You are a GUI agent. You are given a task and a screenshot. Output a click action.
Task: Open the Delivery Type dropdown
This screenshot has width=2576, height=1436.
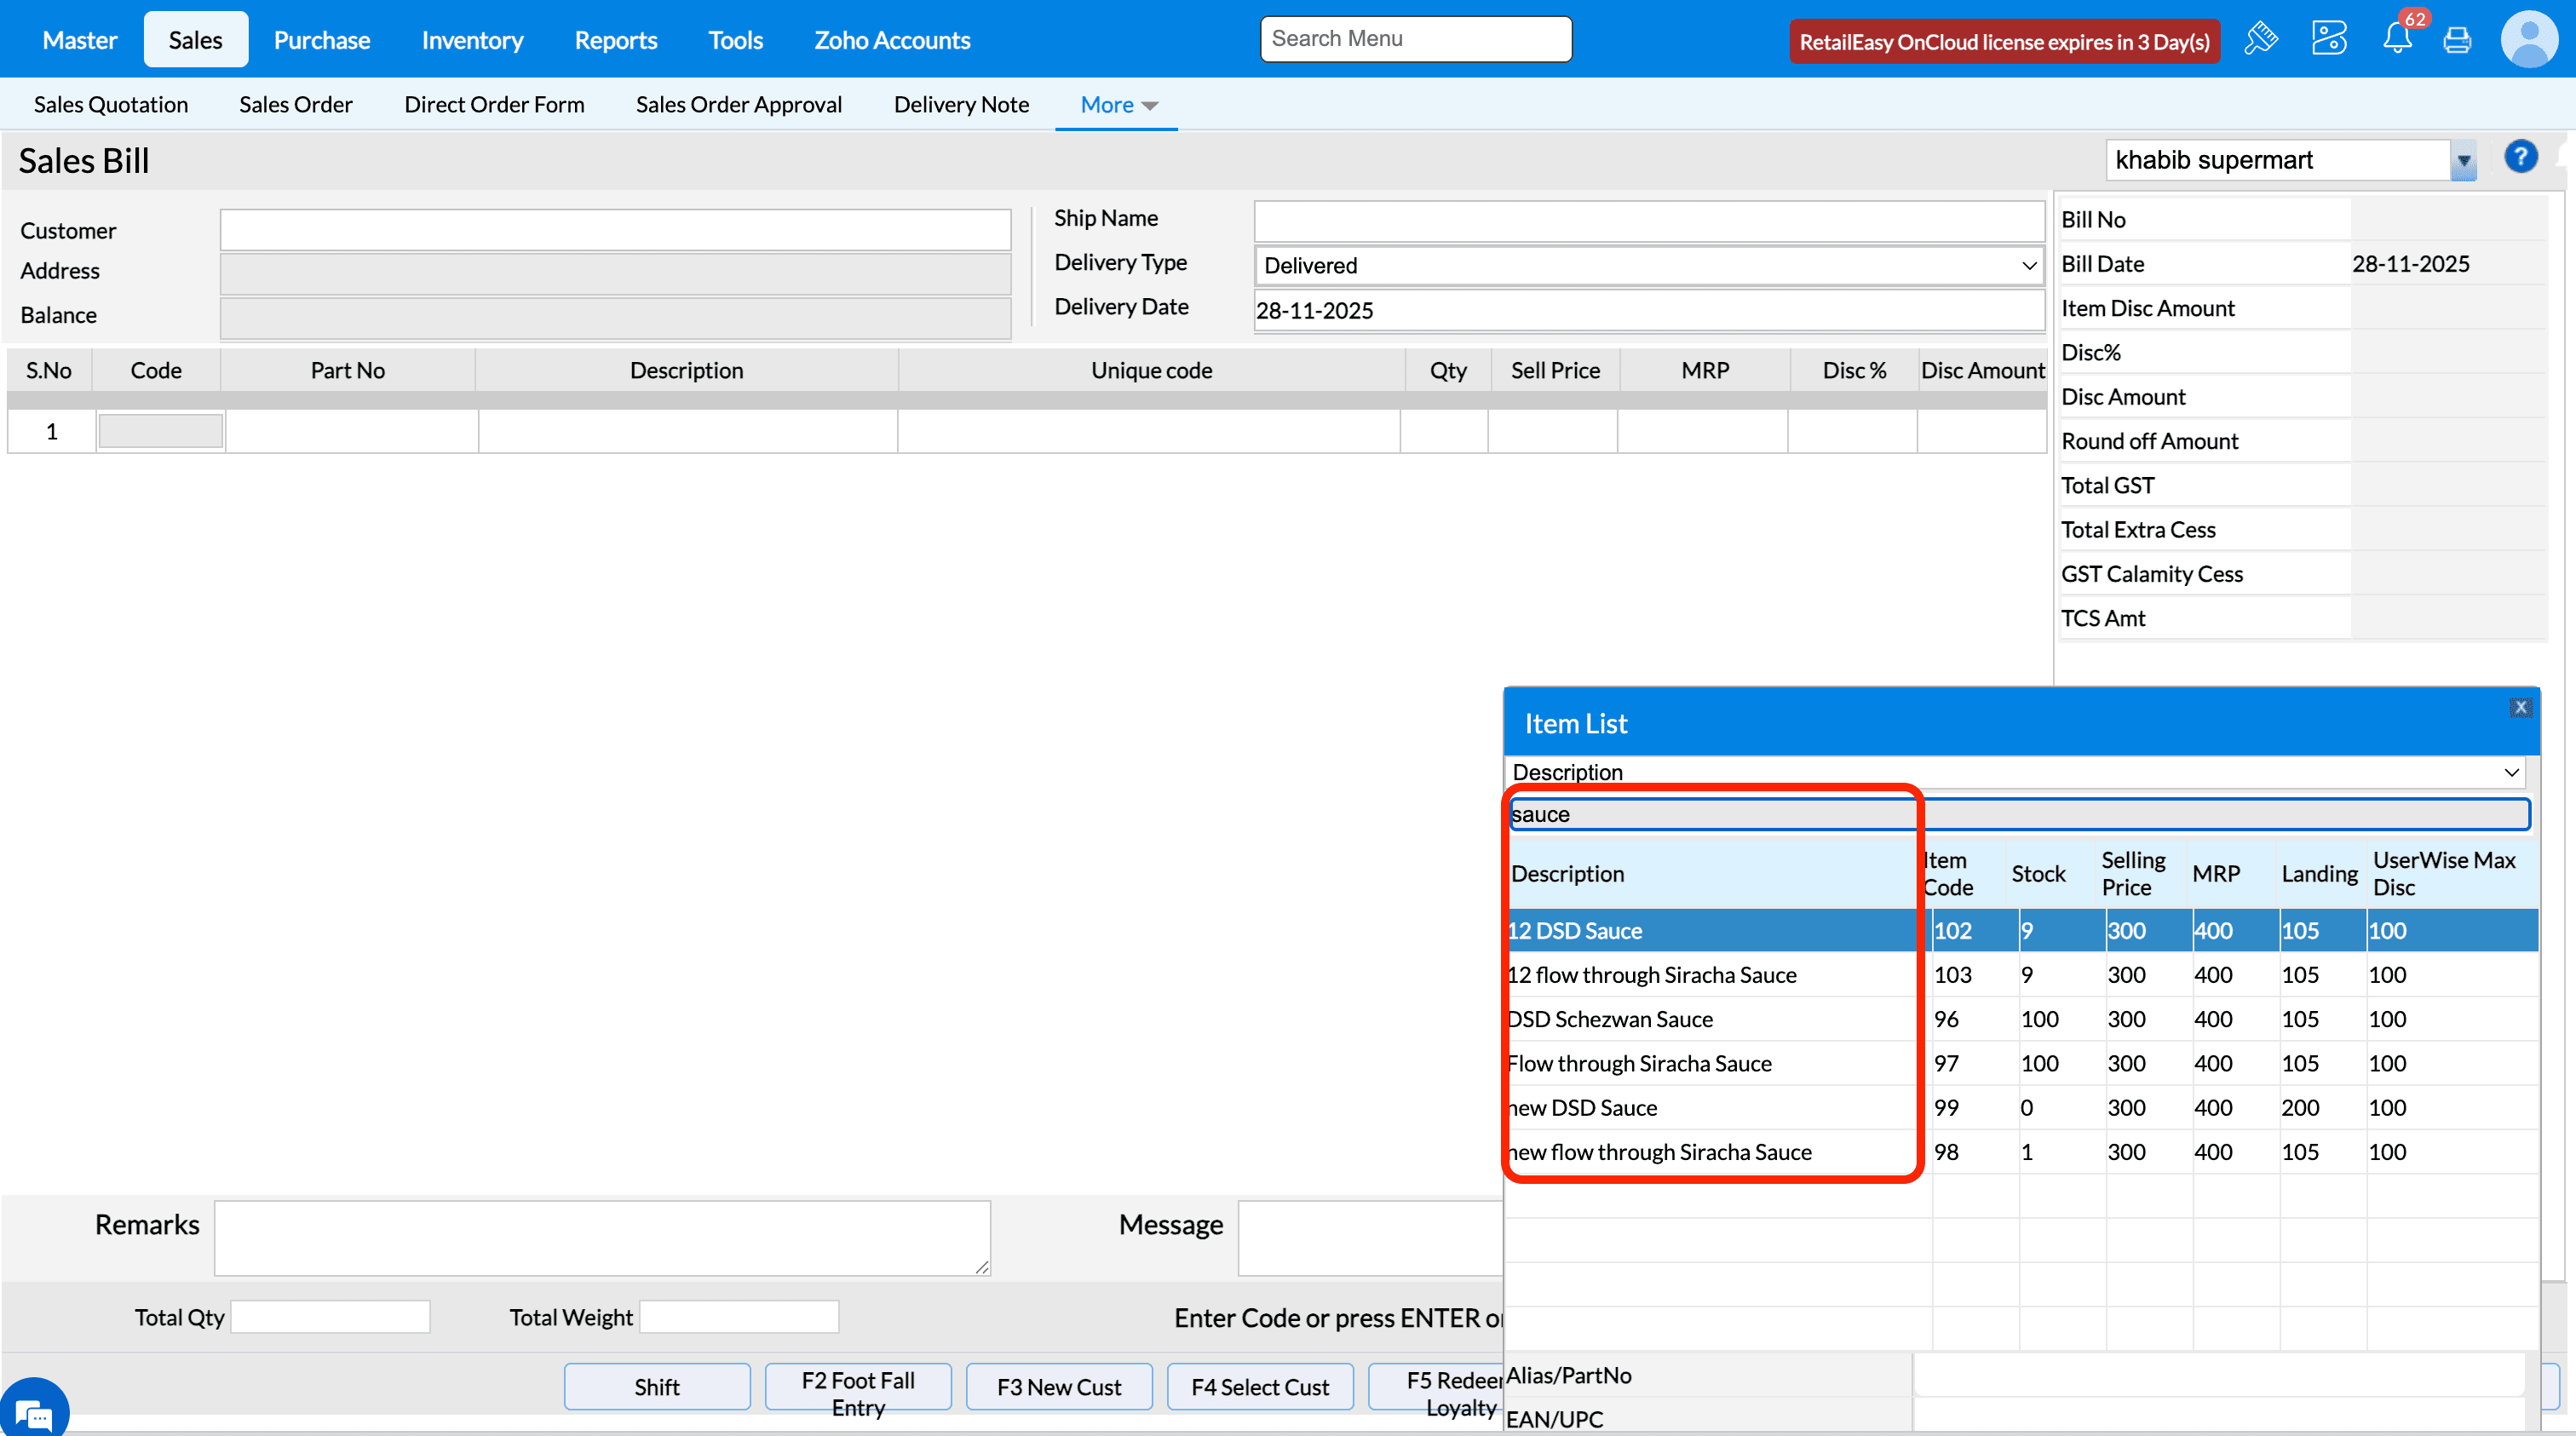pyautogui.click(x=1648, y=266)
